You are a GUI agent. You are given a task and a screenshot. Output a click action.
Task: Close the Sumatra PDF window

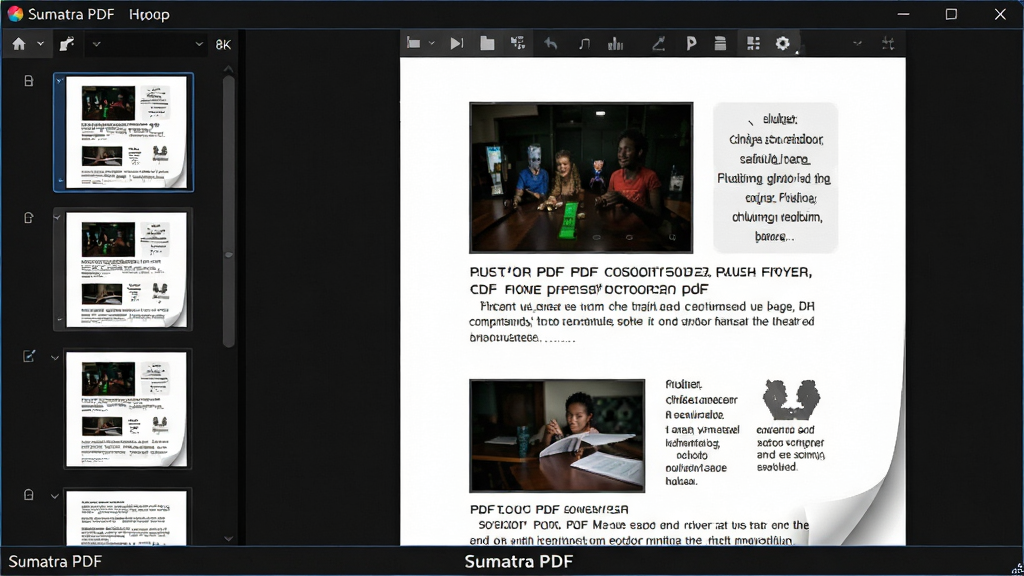1000,14
